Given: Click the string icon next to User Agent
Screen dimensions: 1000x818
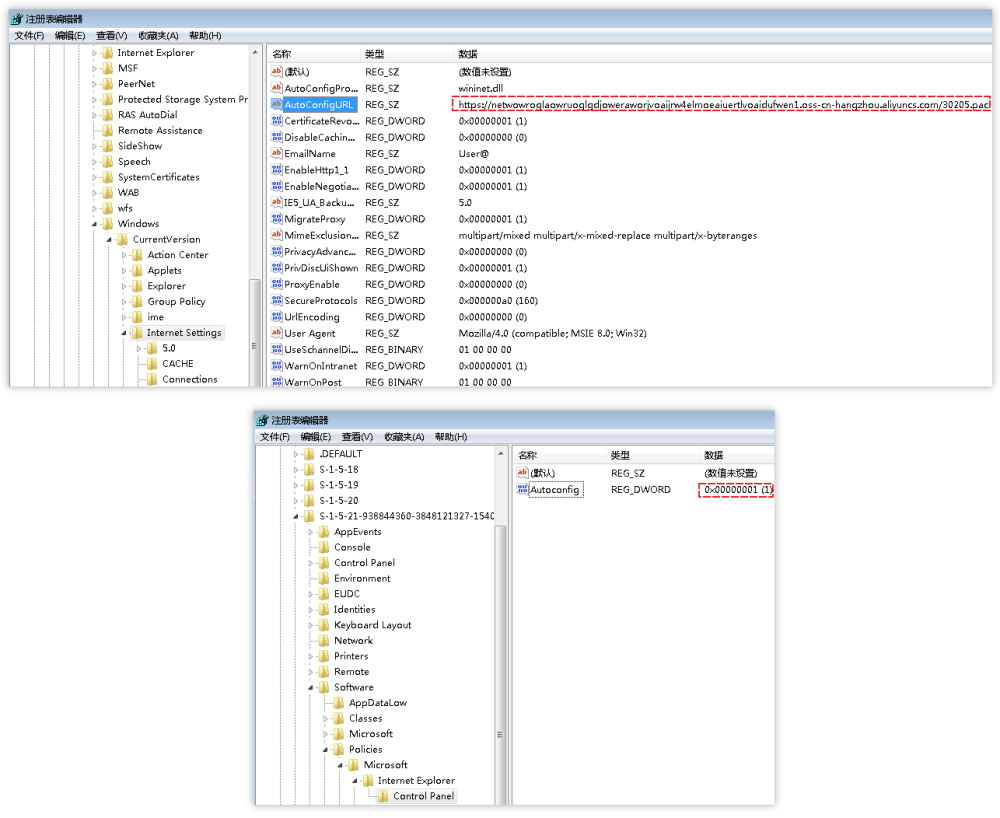Looking at the screenshot, I should tap(277, 333).
